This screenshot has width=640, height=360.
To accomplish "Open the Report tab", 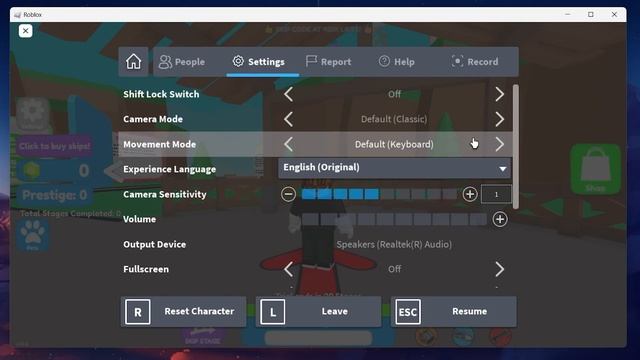I will [328, 62].
